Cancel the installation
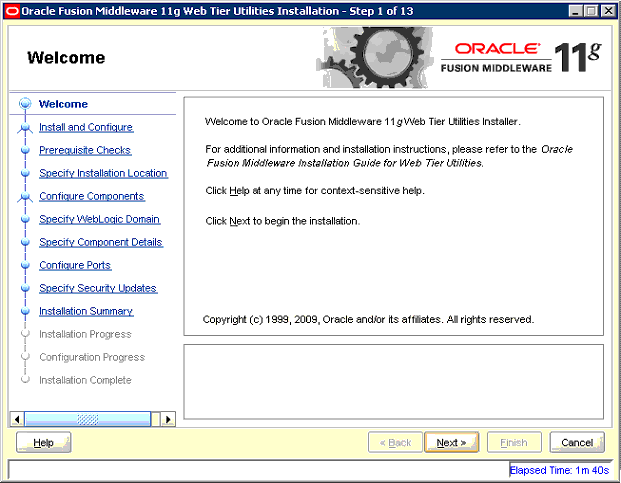621x483 pixels. [577, 442]
